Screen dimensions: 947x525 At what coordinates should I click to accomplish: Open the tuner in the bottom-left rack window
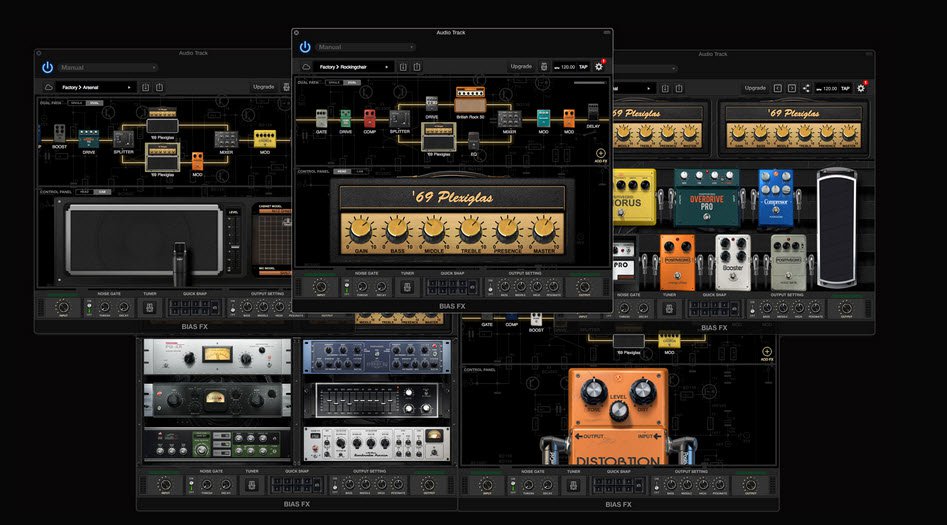pyautogui.click(x=252, y=485)
